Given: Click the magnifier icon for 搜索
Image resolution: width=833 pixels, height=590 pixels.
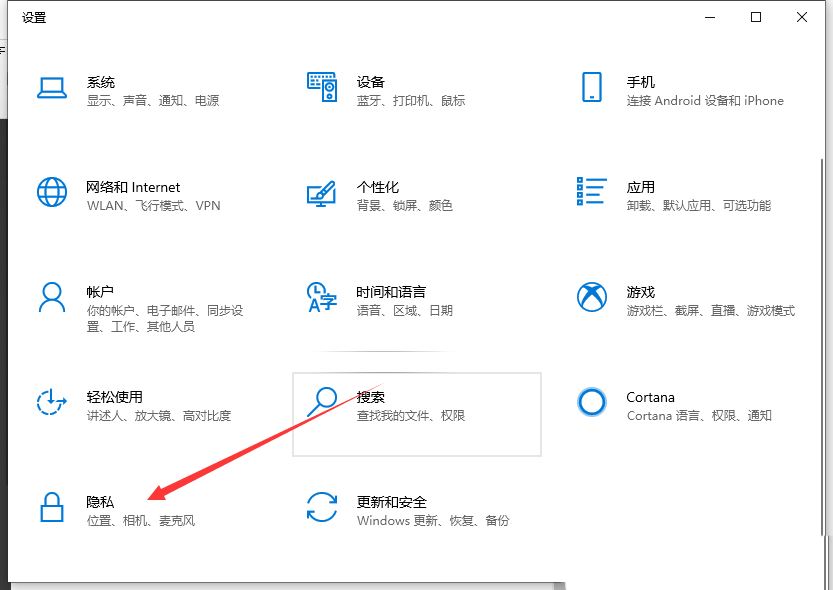Looking at the screenshot, I should click(322, 402).
